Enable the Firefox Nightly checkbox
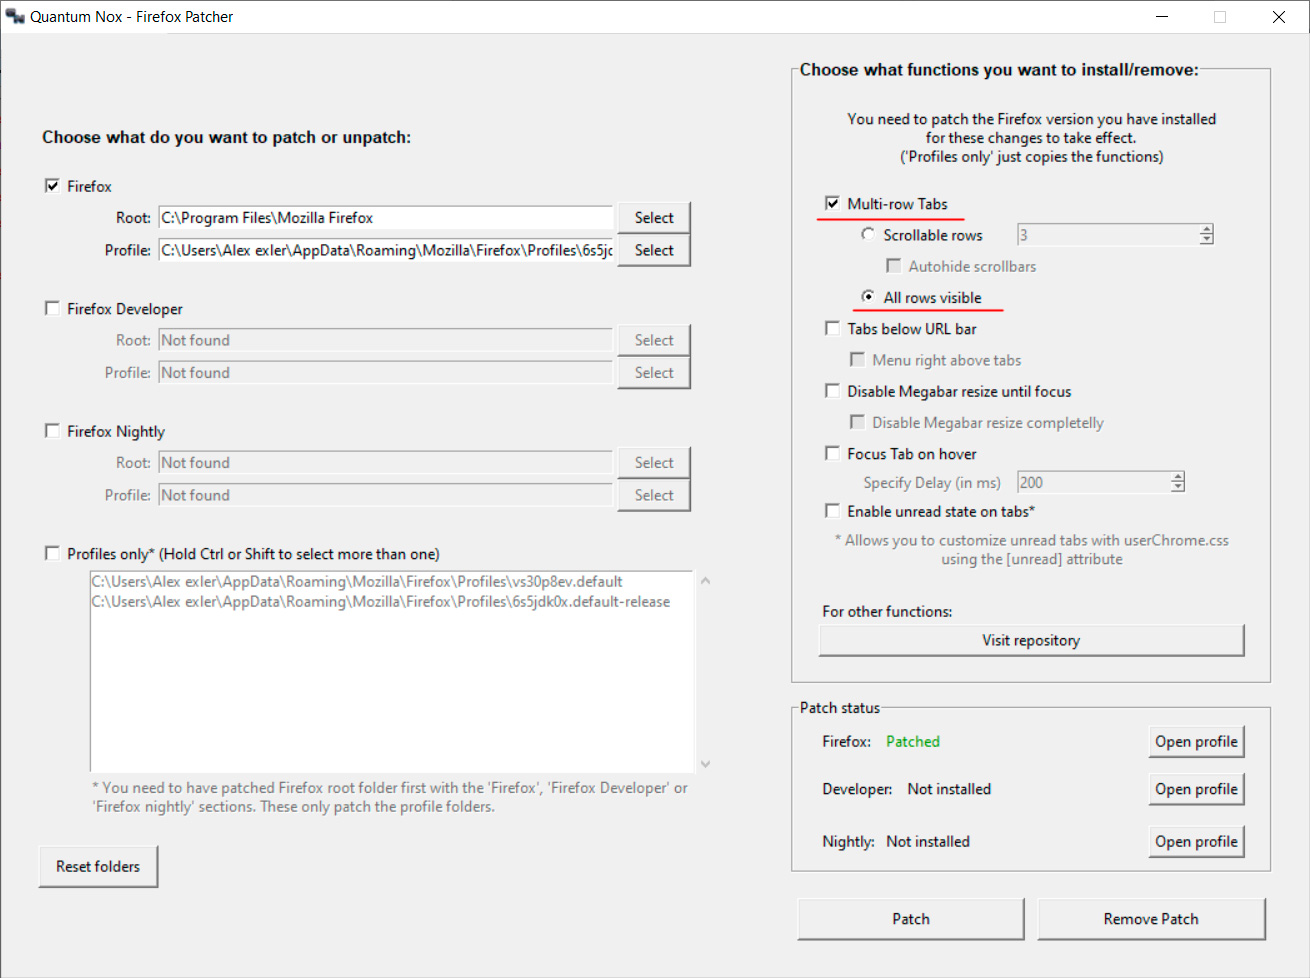This screenshot has width=1310, height=978. (x=52, y=431)
